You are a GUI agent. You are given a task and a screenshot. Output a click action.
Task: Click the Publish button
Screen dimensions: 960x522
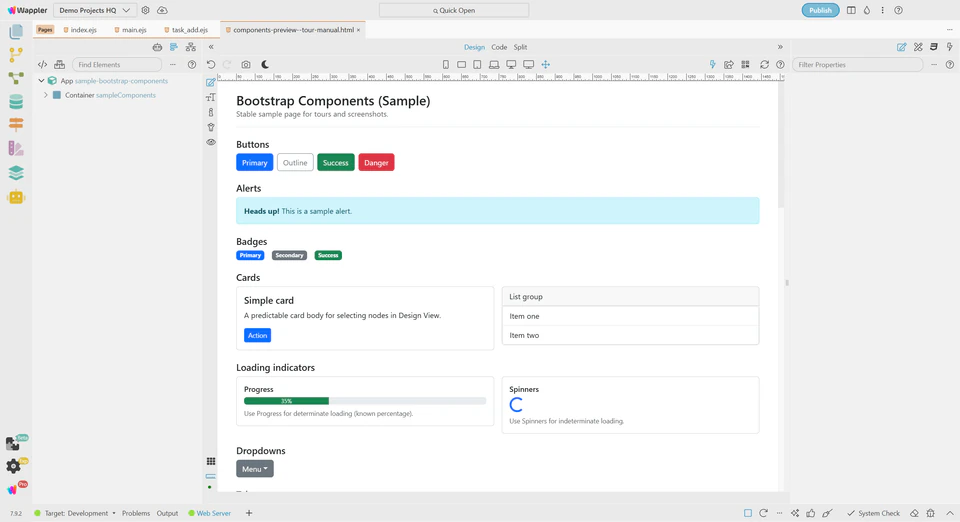820,10
